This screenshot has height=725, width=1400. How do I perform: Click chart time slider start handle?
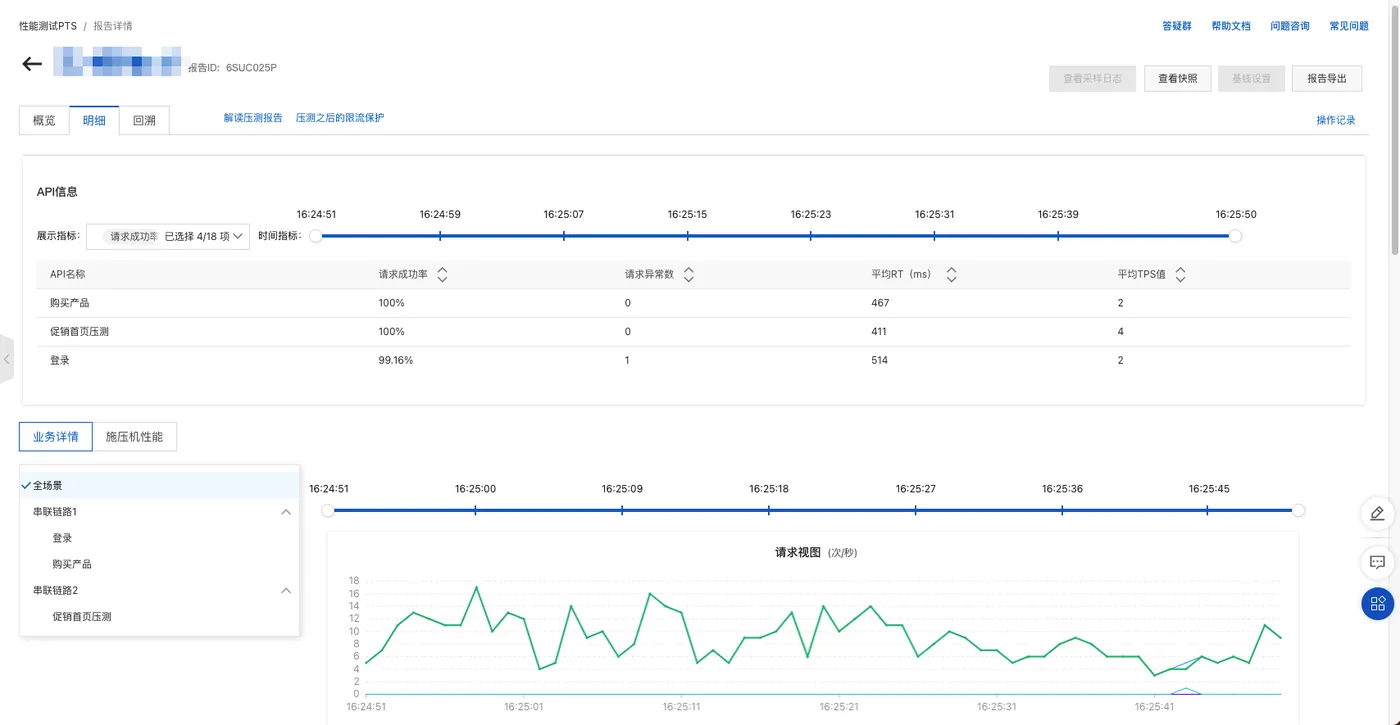tap(328, 510)
